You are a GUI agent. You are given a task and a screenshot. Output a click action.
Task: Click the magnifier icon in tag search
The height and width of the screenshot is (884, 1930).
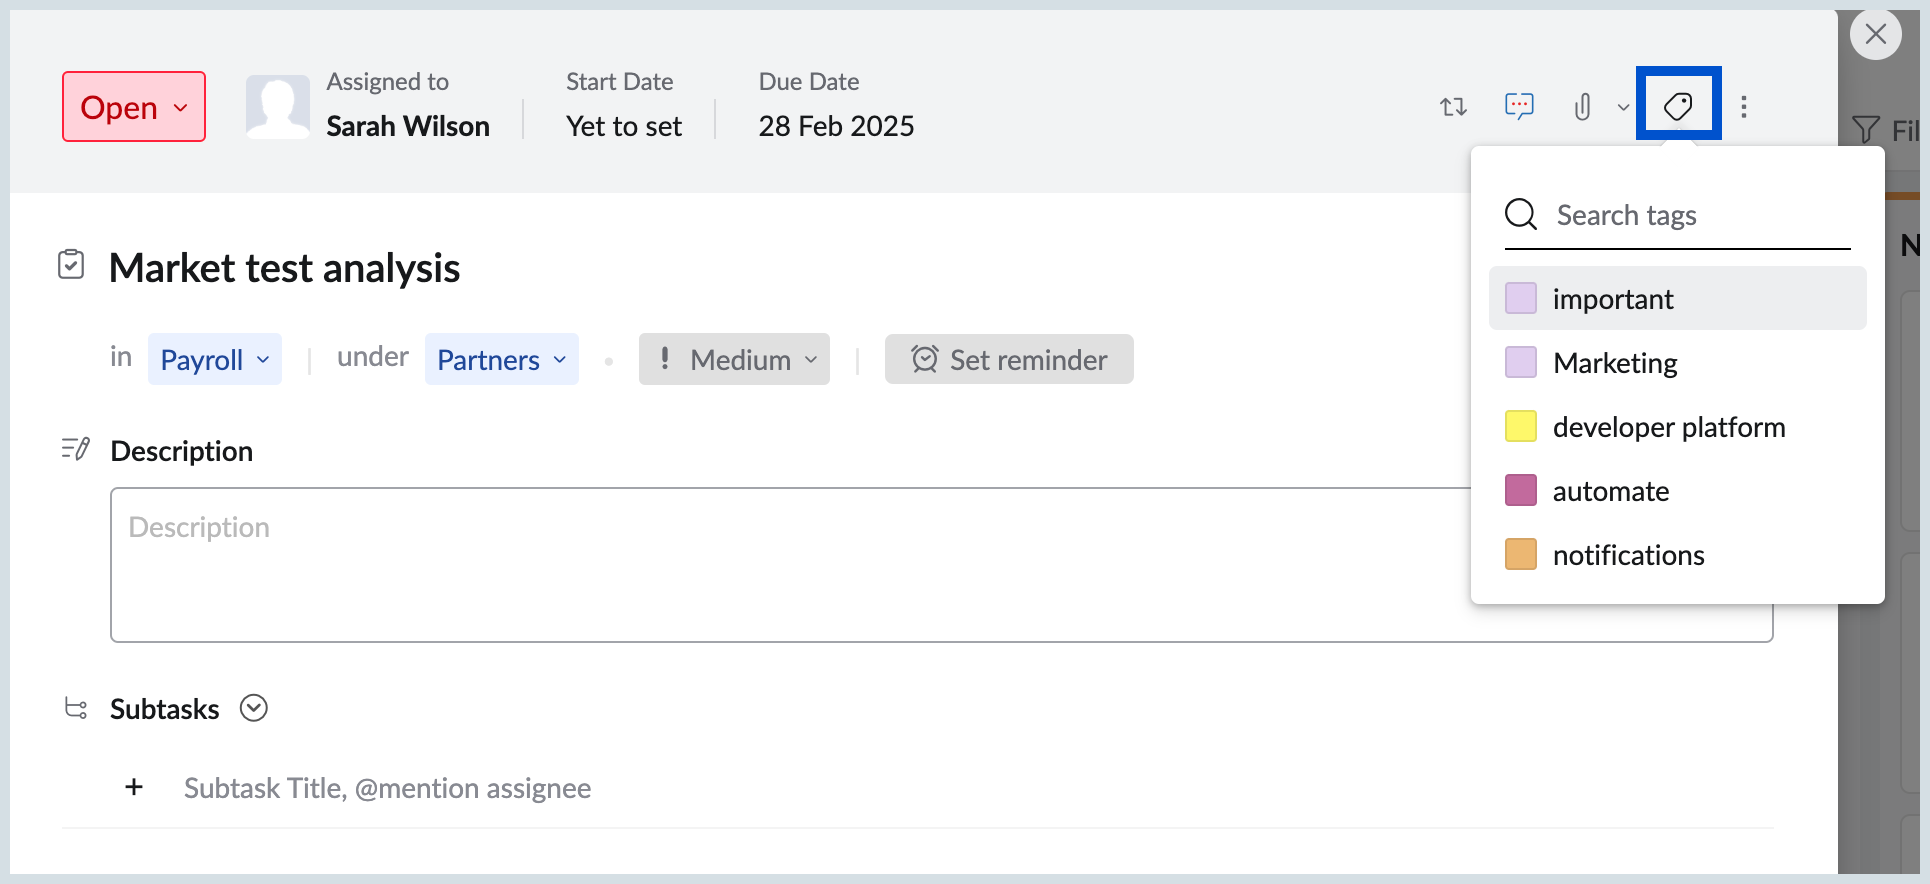click(x=1521, y=214)
